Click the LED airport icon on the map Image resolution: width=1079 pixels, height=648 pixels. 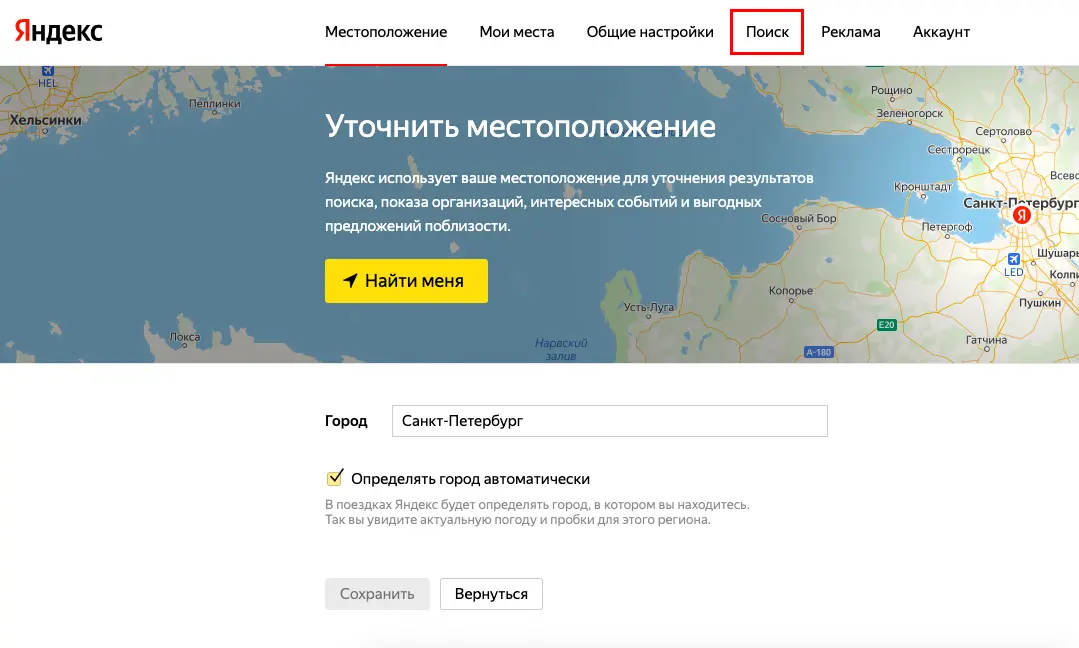point(1014,259)
